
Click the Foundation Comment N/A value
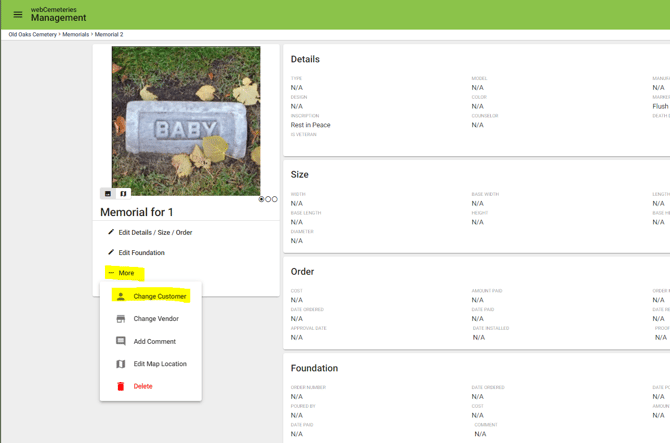(480, 434)
